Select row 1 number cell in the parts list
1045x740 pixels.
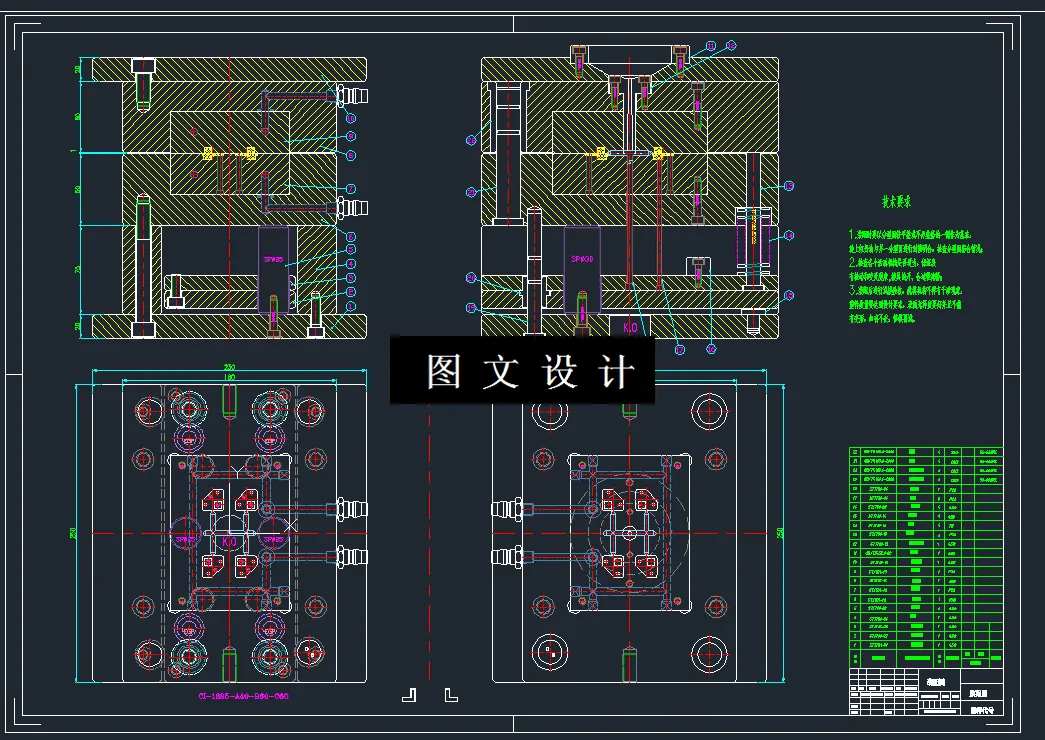[855, 645]
